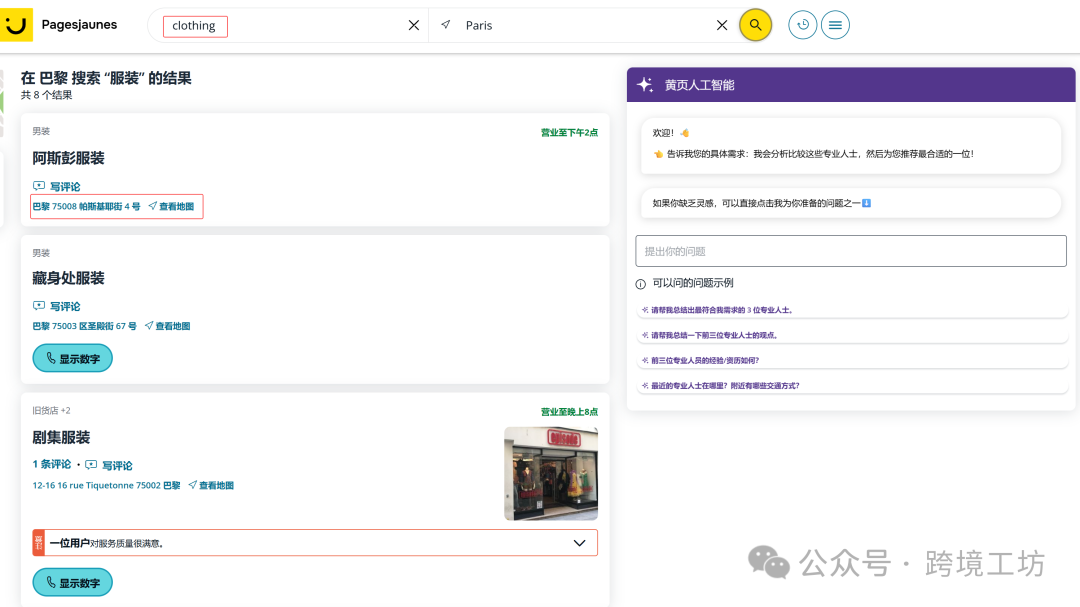Click 写评论 under 阿斯彭服装
Screen dimensions: 1080x607
(63, 186)
